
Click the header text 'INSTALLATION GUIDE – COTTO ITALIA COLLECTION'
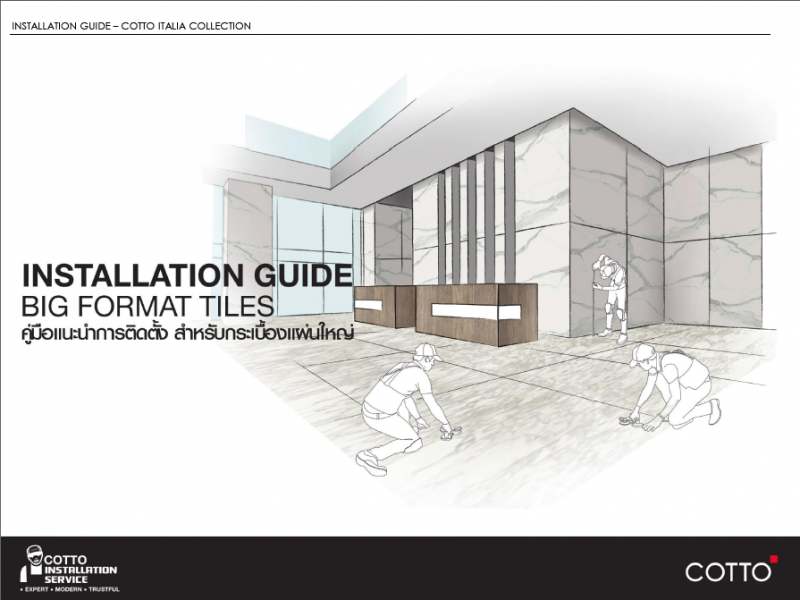tap(131, 26)
